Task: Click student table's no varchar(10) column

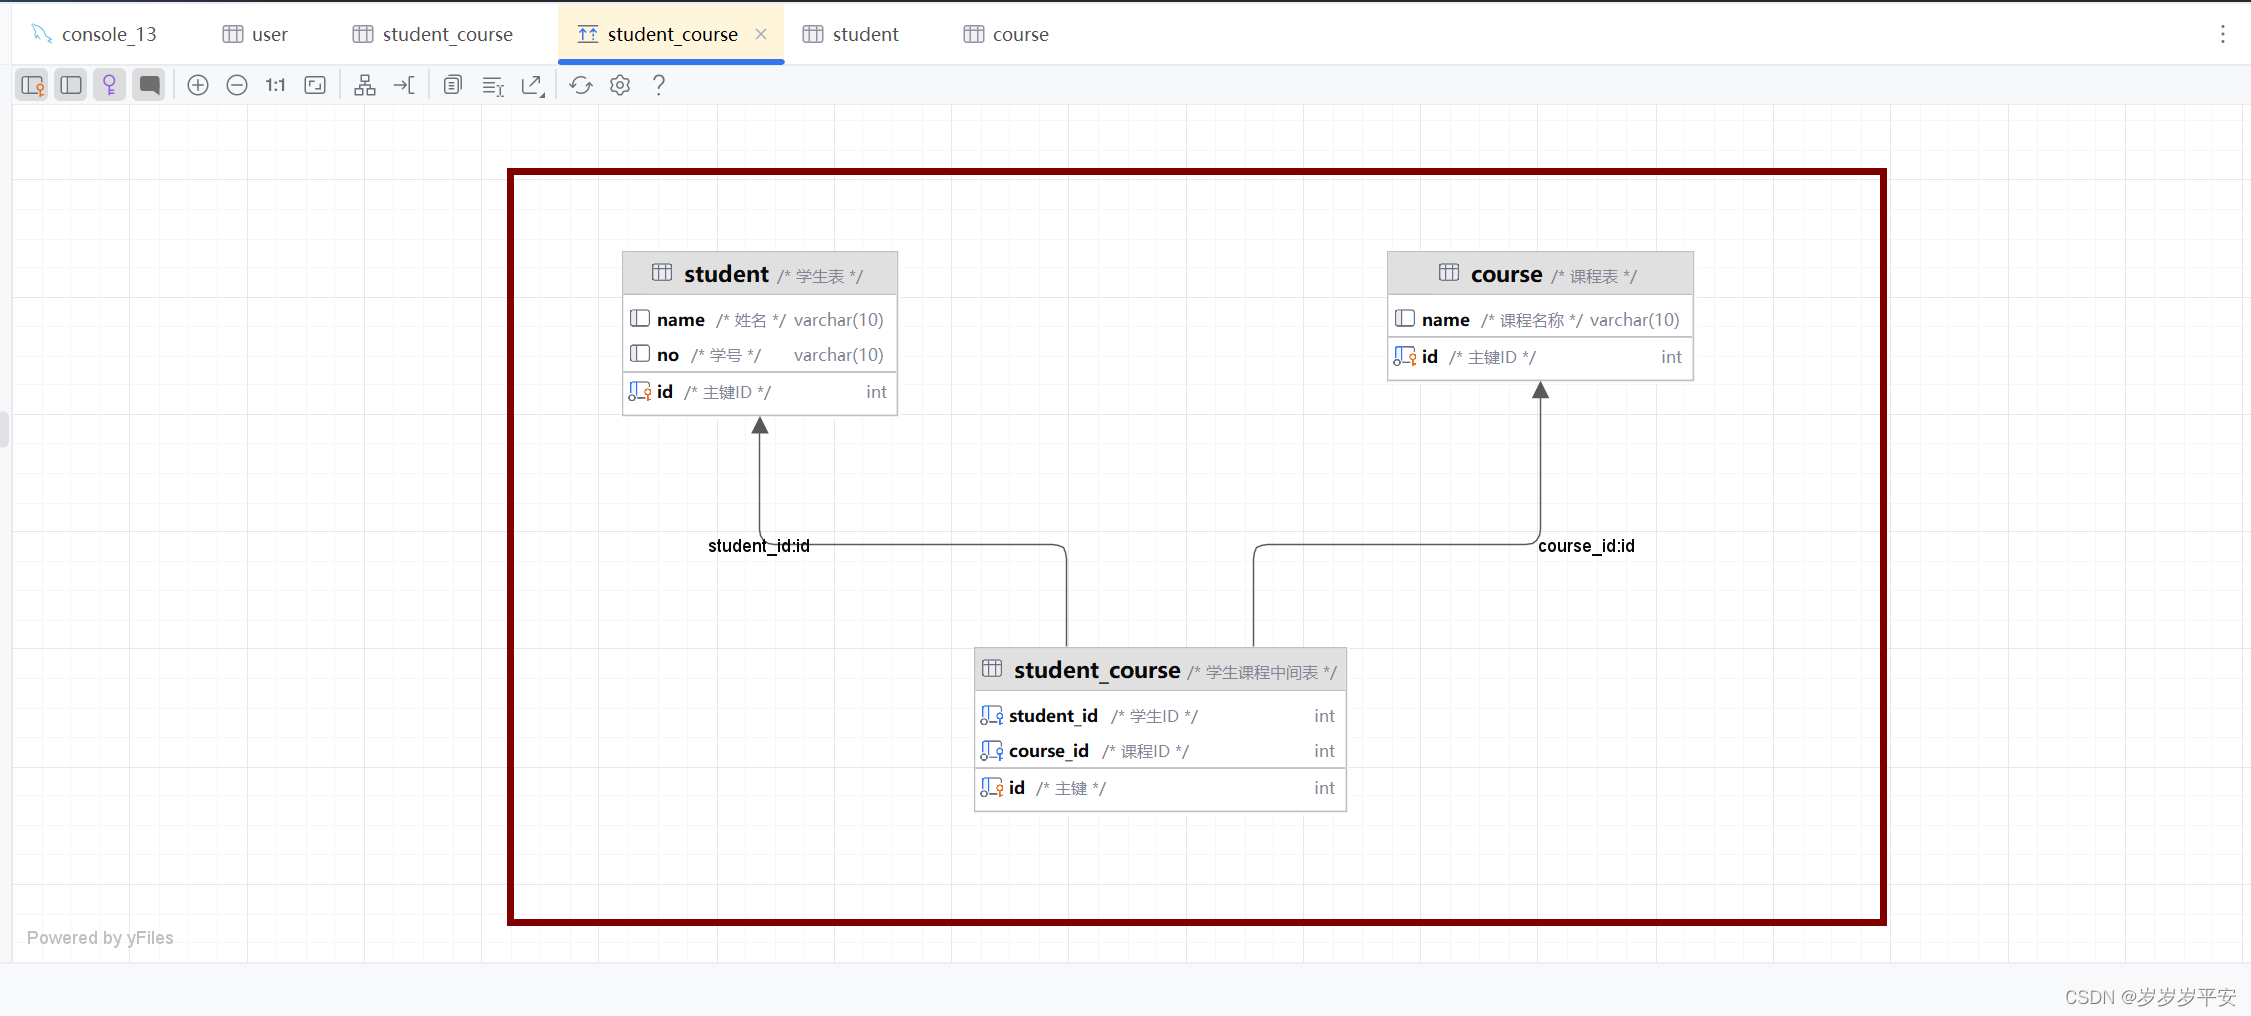Action: (x=760, y=355)
